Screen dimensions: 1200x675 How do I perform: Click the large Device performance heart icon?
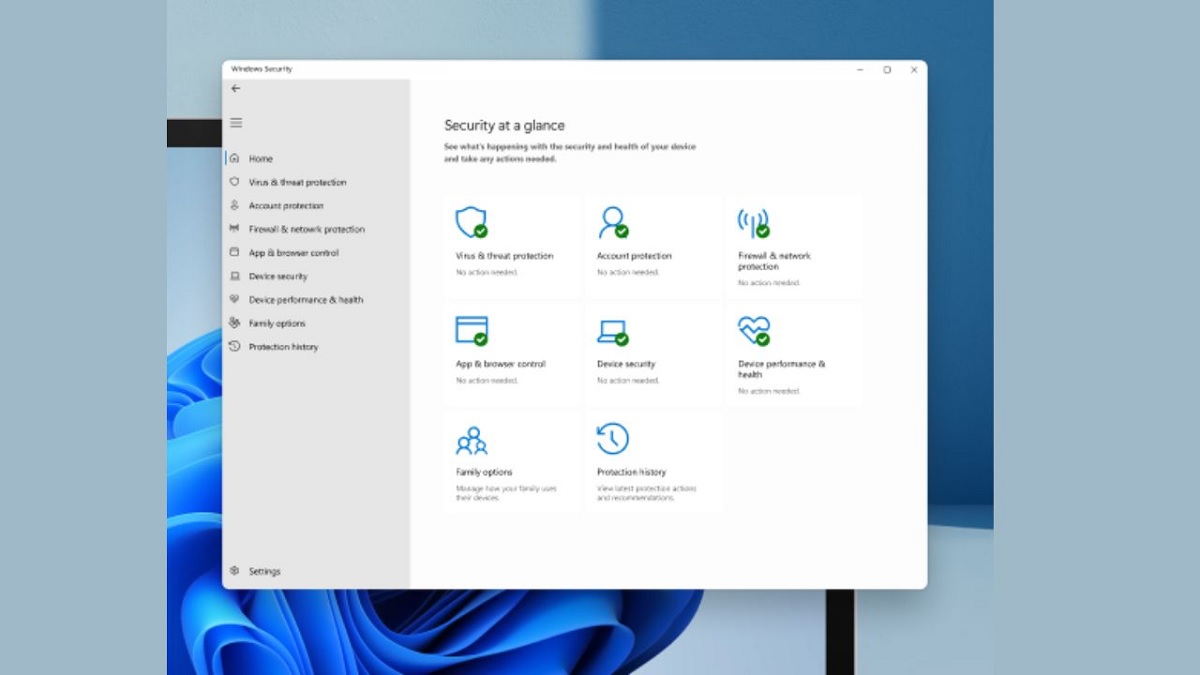pos(754,330)
